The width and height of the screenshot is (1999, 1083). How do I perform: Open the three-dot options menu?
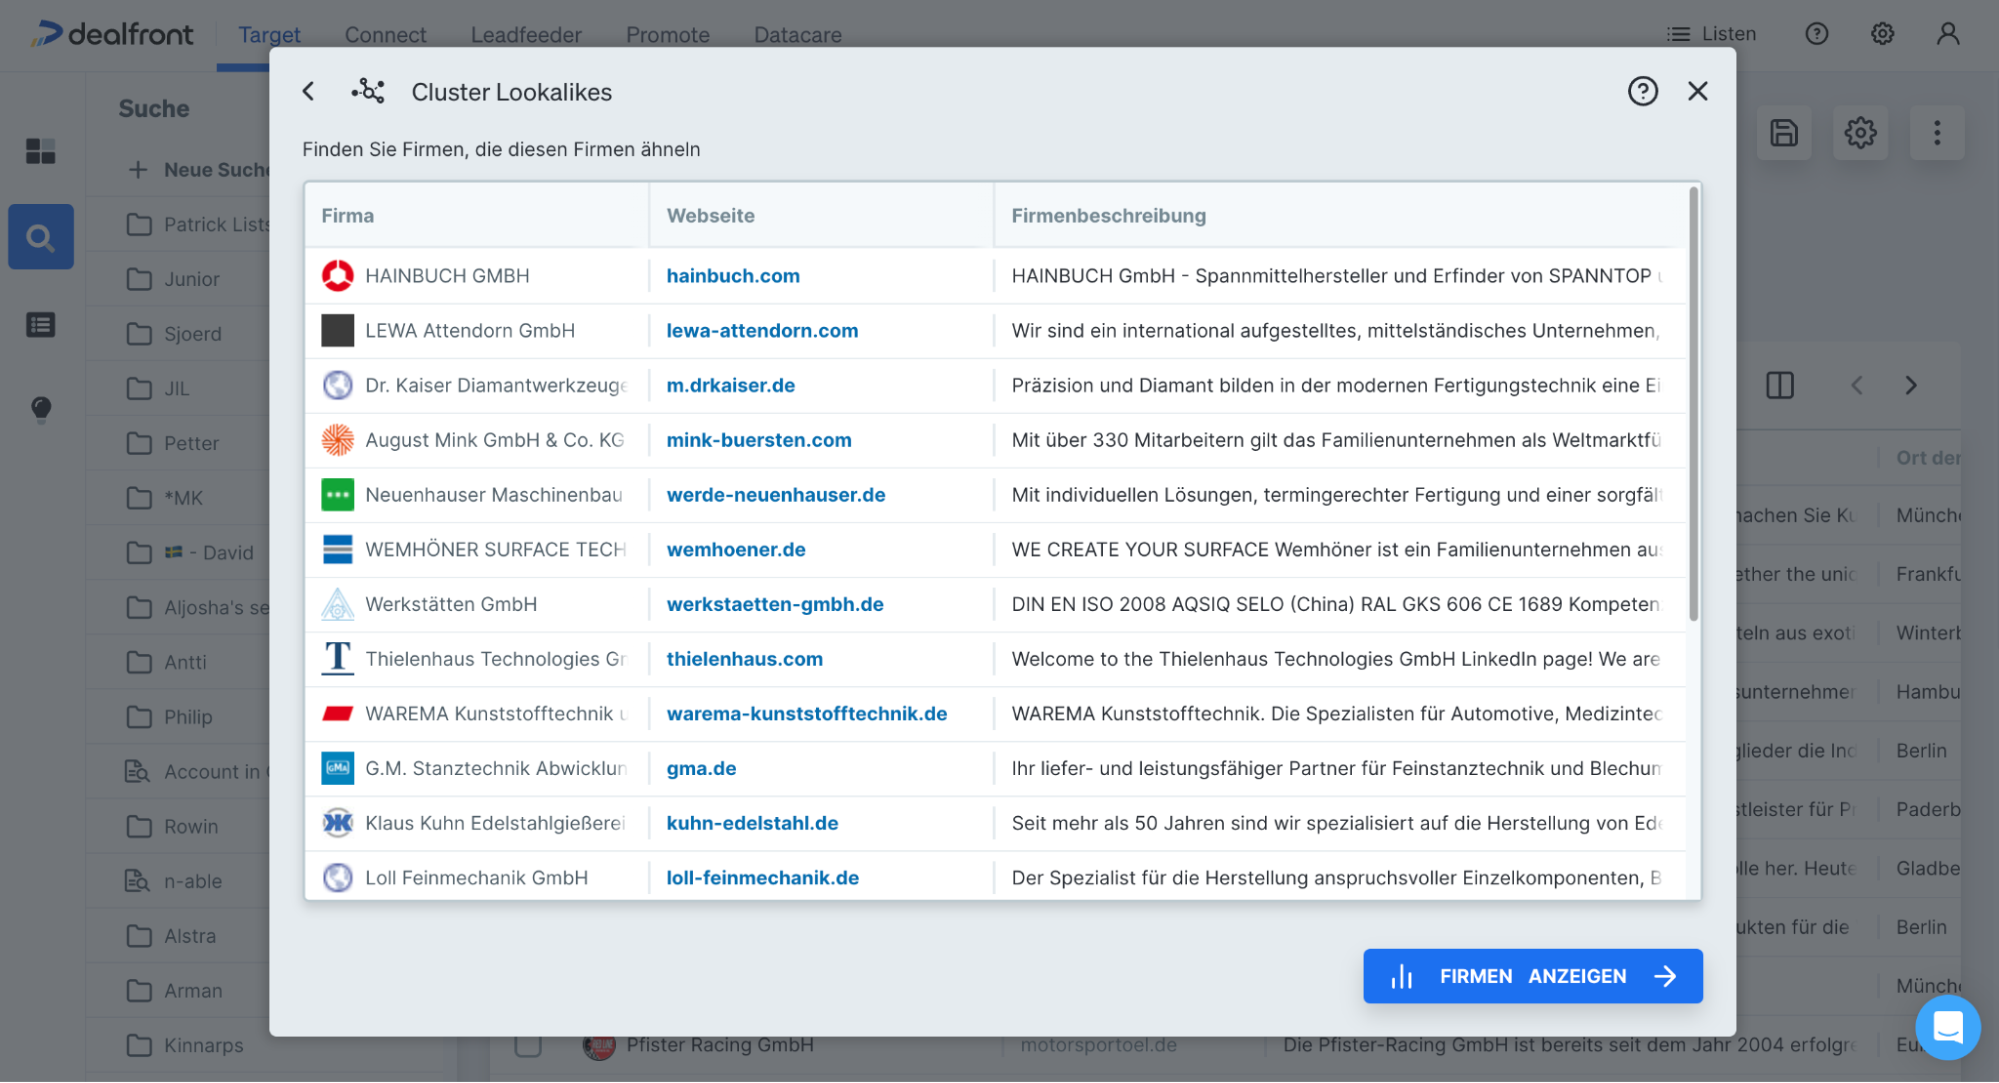click(x=1937, y=133)
